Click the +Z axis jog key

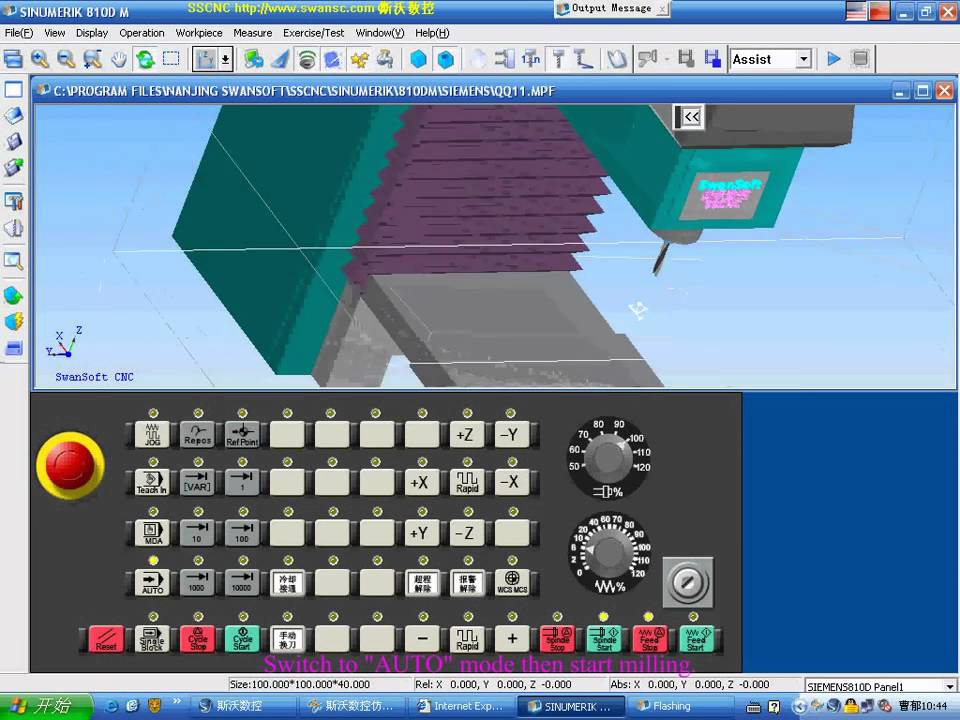tap(467, 435)
